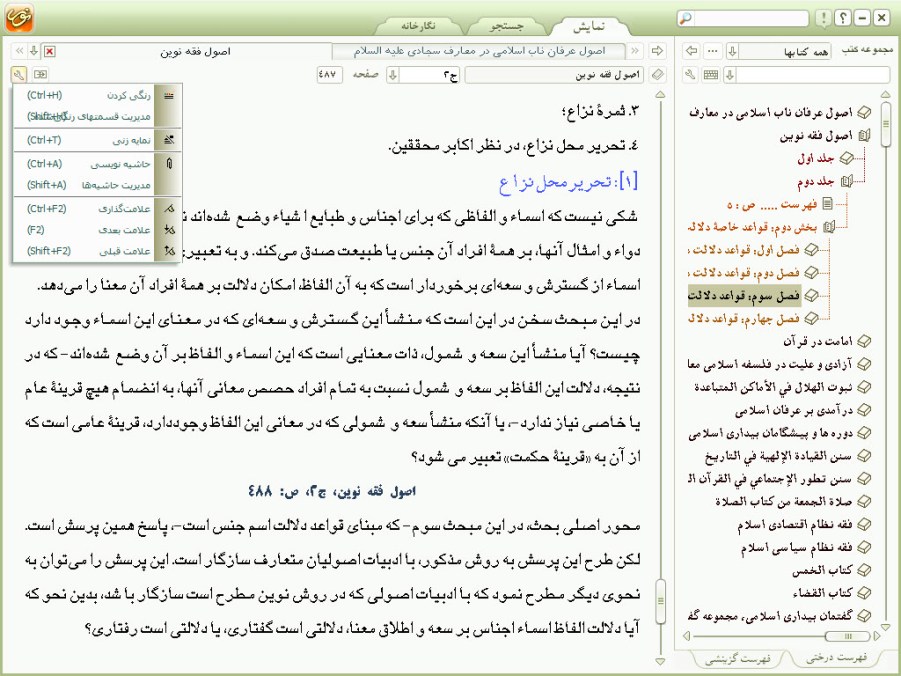
Task: Switch to the اصول عرفان ناب اسلامی document tab
Action: 479,51
